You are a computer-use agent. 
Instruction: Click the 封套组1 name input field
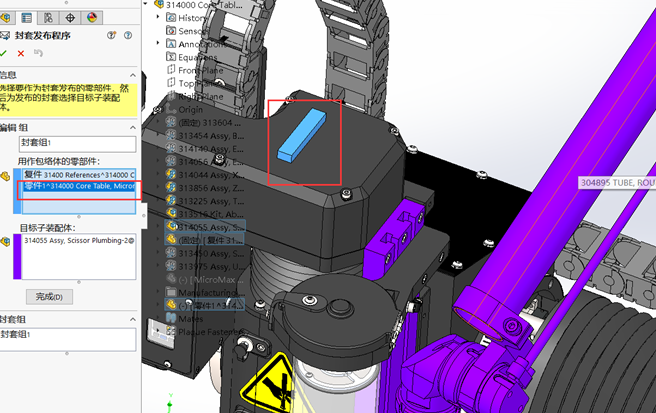pos(77,144)
